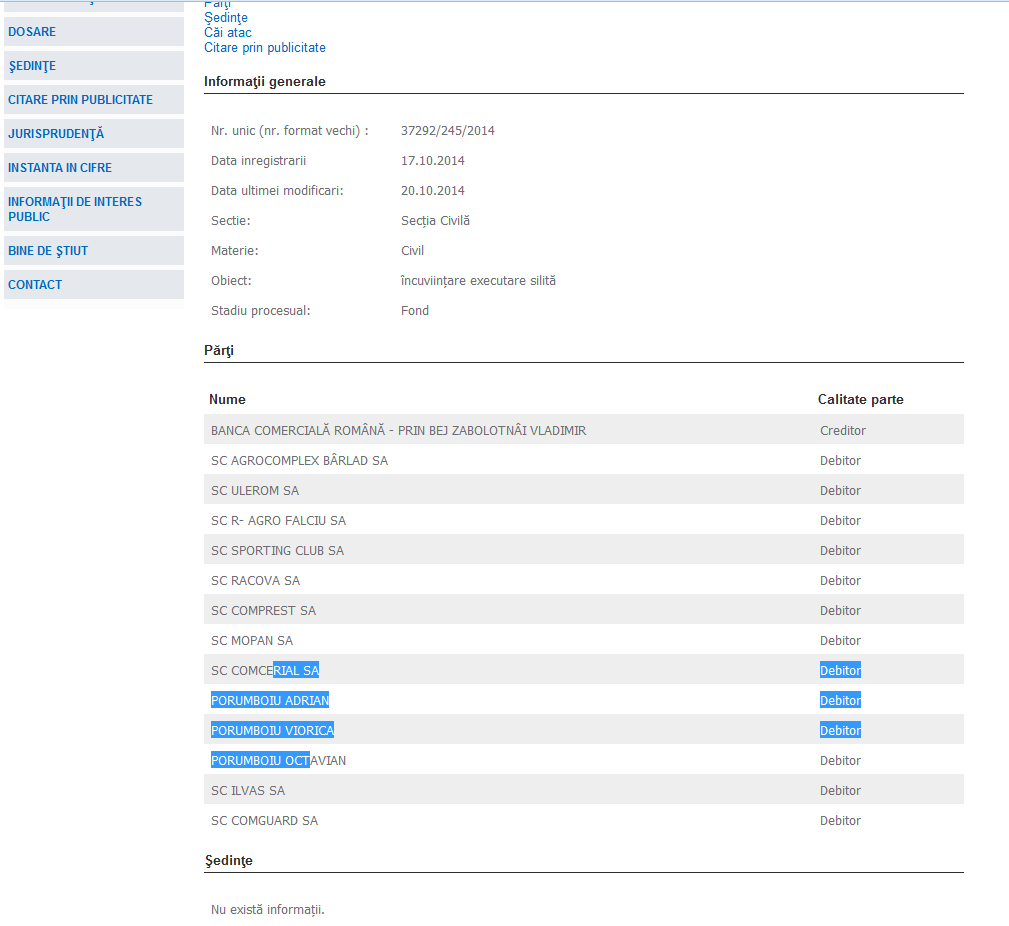This screenshot has width=1009, height=926.
Task: Click the PORUMBOIU OCTAVIAN party name
Action: point(278,761)
